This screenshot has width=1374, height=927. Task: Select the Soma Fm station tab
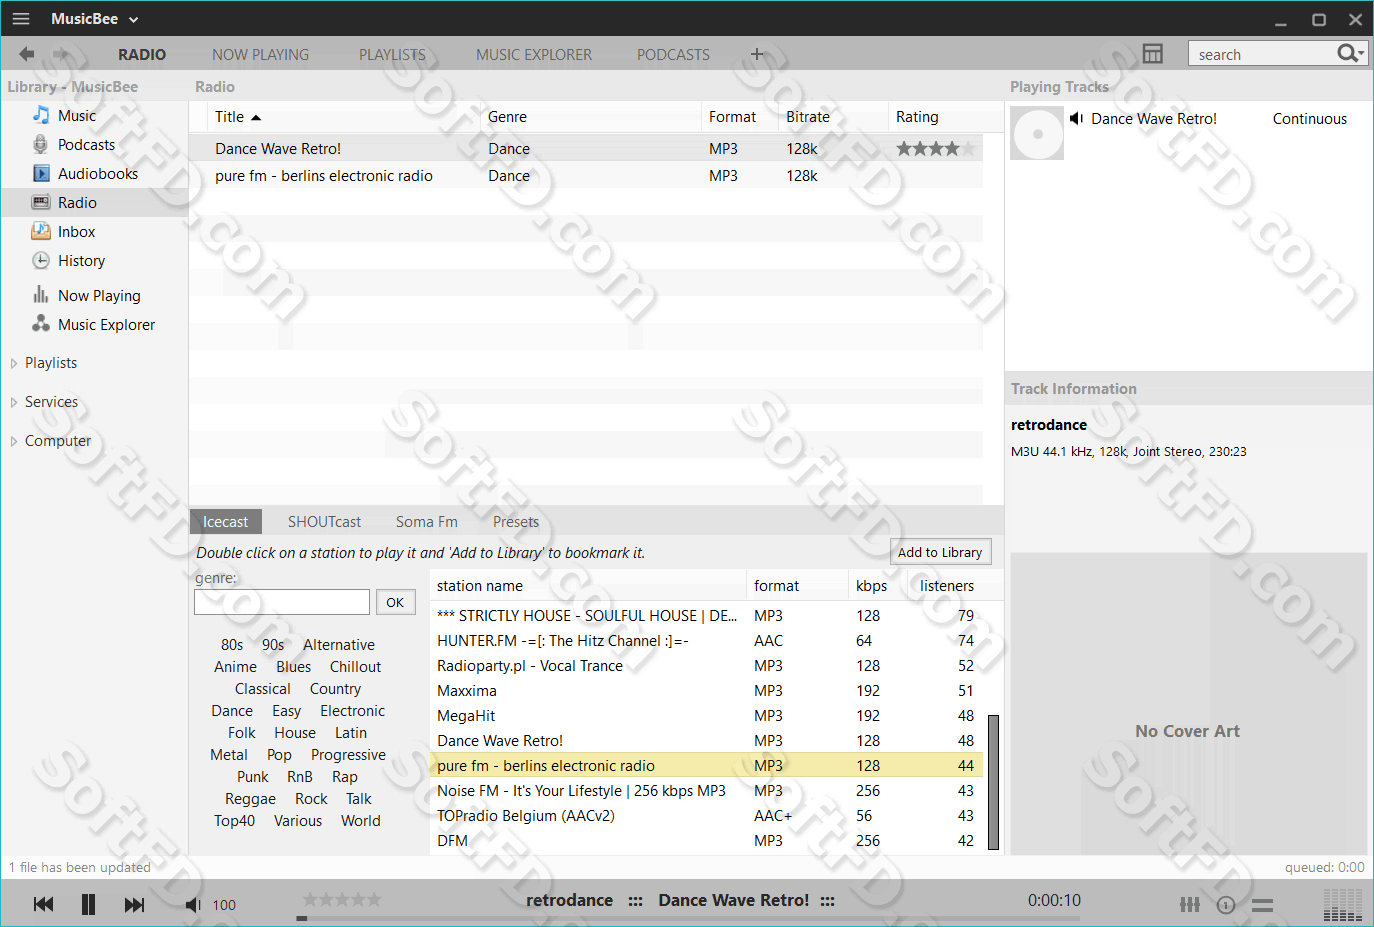pyautogui.click(x=426, y=522)
